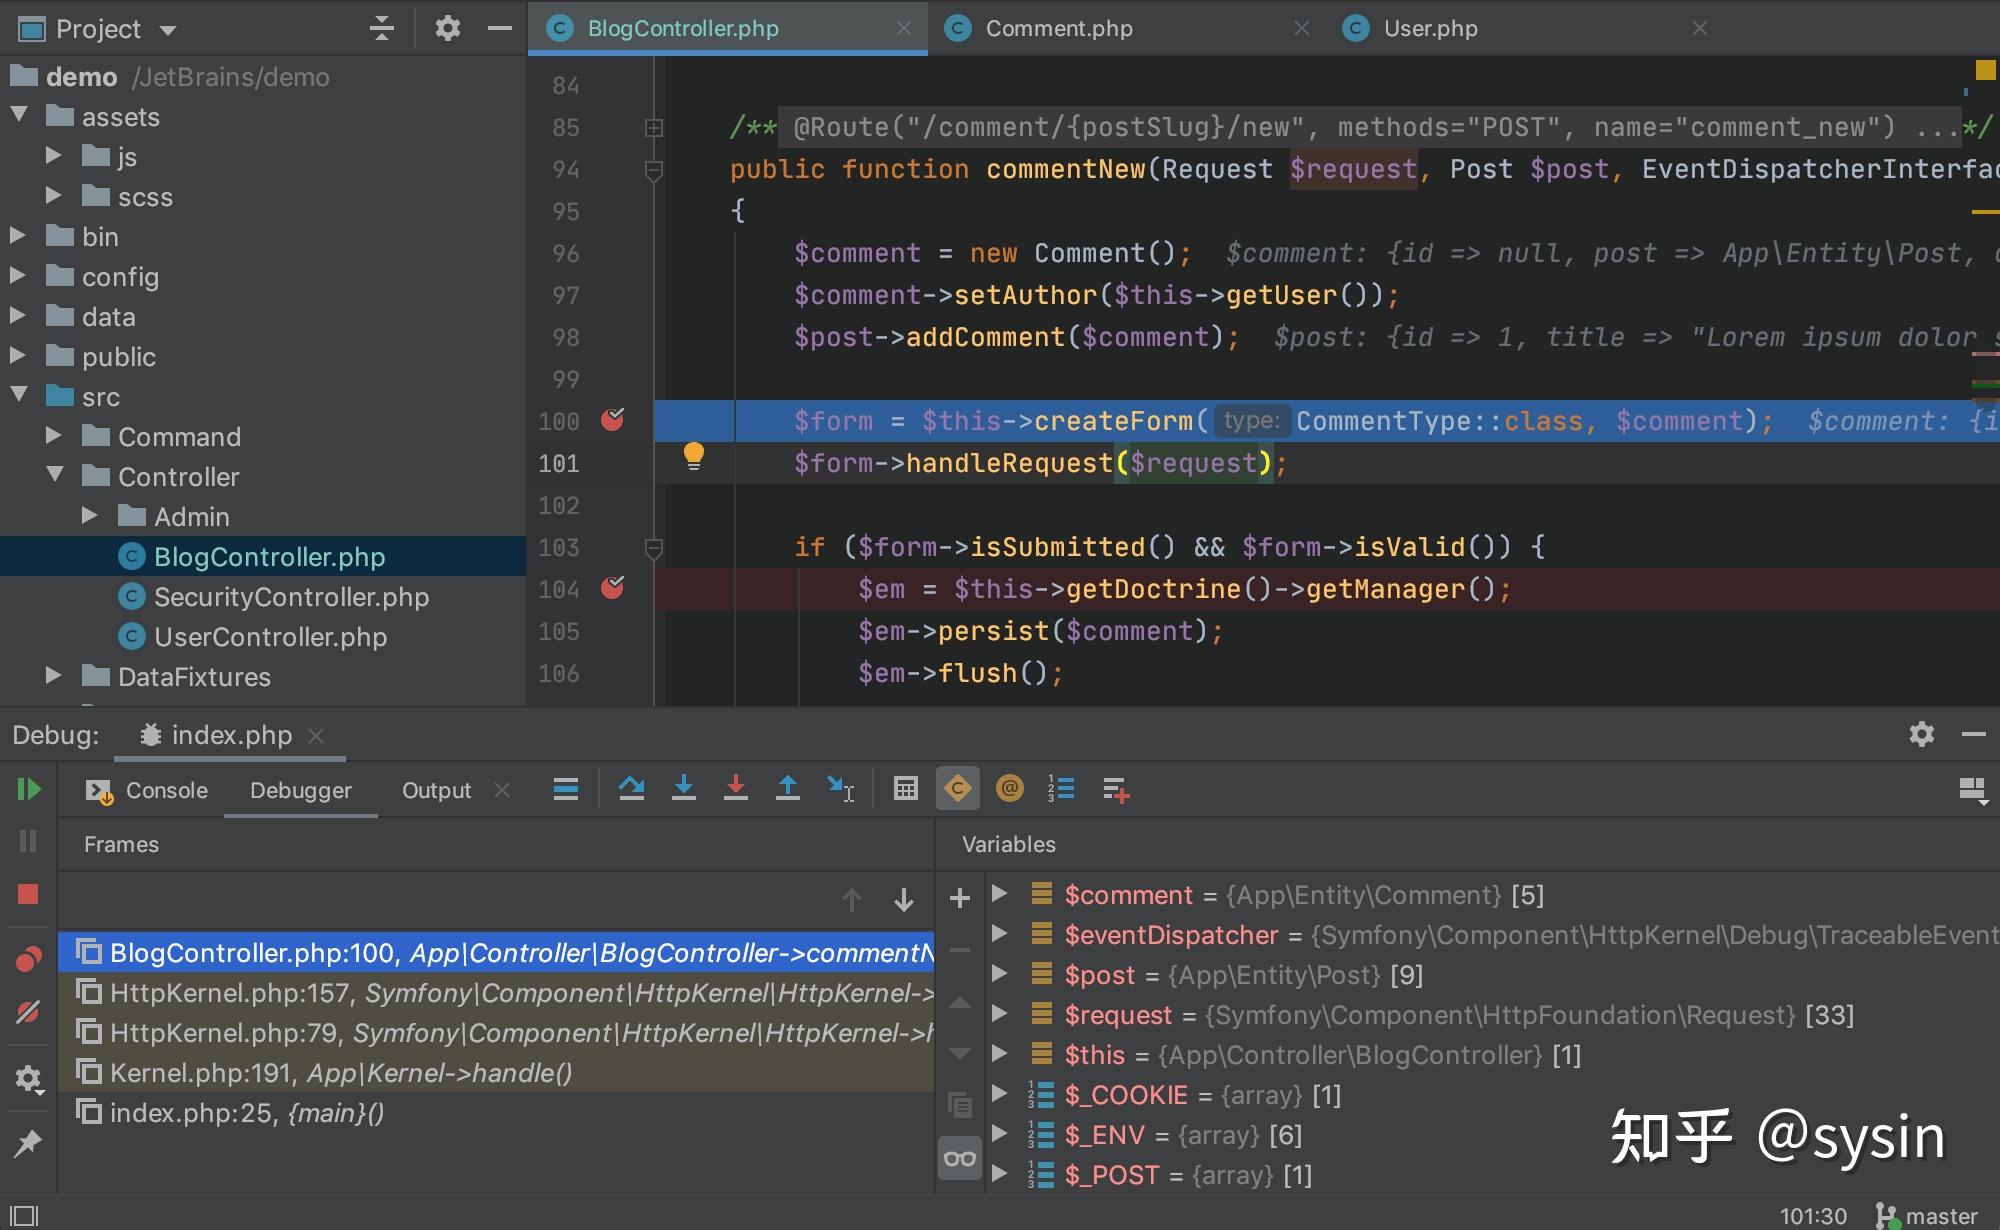
Task: Click the lightbulb intention icon near line 101
Action: (x=694, y=458)
